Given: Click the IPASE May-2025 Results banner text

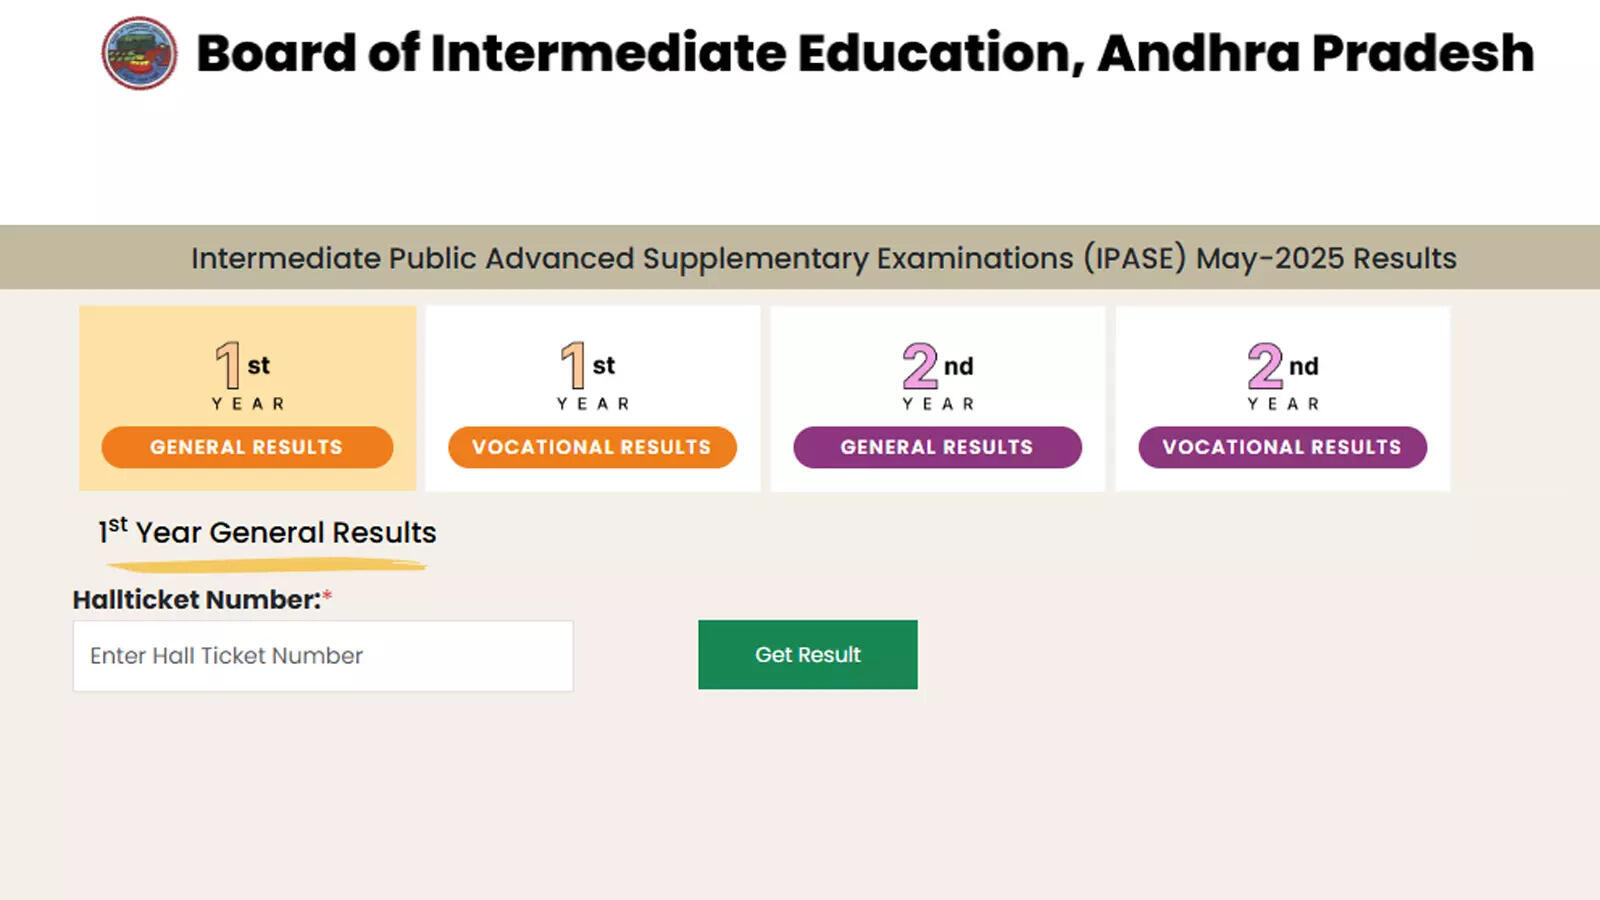Looking at the screenshot, I should (824, 258).
